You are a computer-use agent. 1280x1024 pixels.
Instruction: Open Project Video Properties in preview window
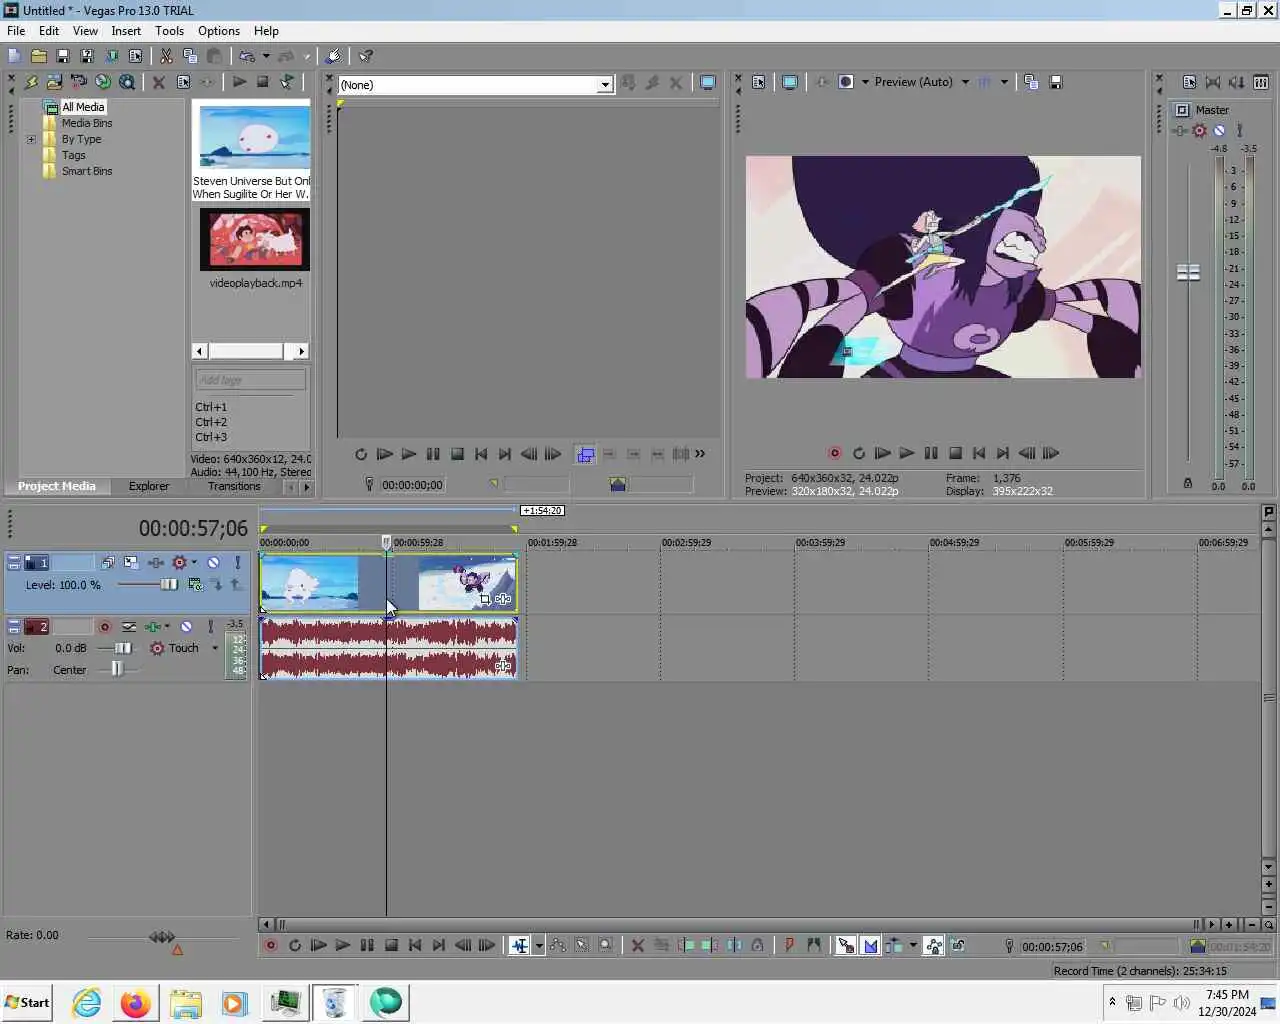coord(759,82)
